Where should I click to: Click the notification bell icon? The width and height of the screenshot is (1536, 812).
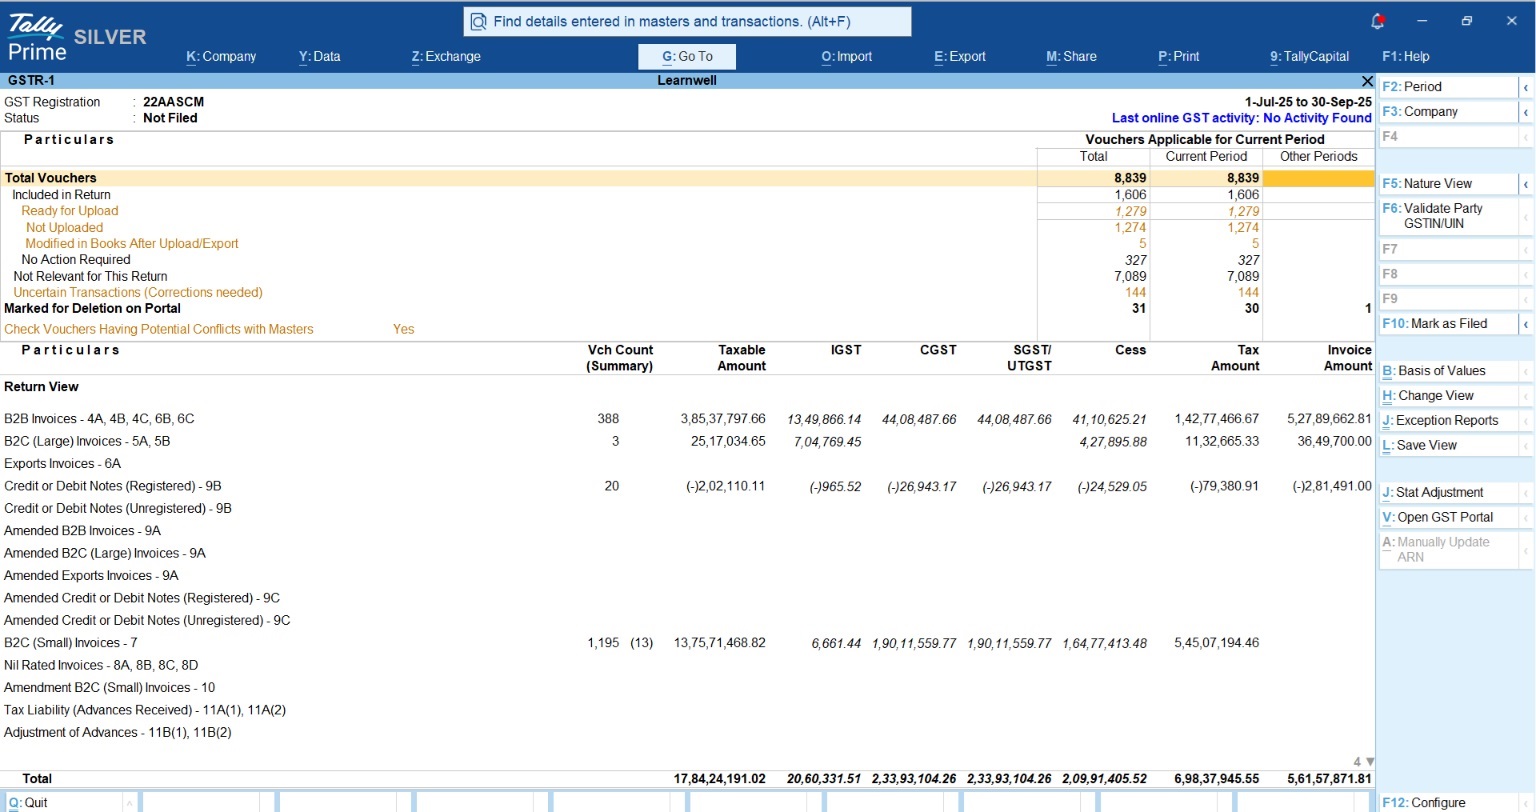coord(1377,21)
